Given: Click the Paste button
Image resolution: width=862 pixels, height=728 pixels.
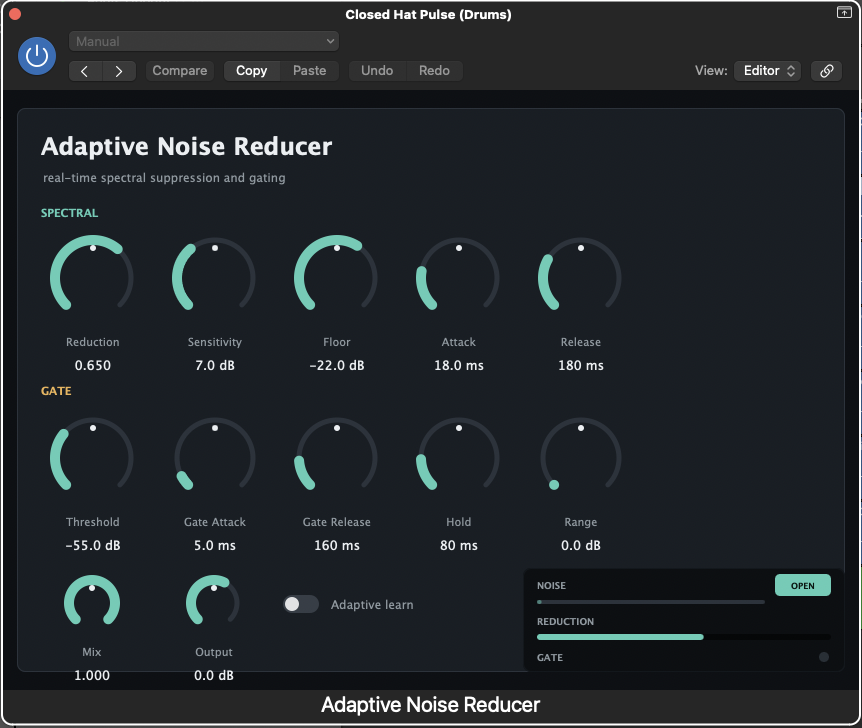Looking at the screenshot, I should coord(310,71).
